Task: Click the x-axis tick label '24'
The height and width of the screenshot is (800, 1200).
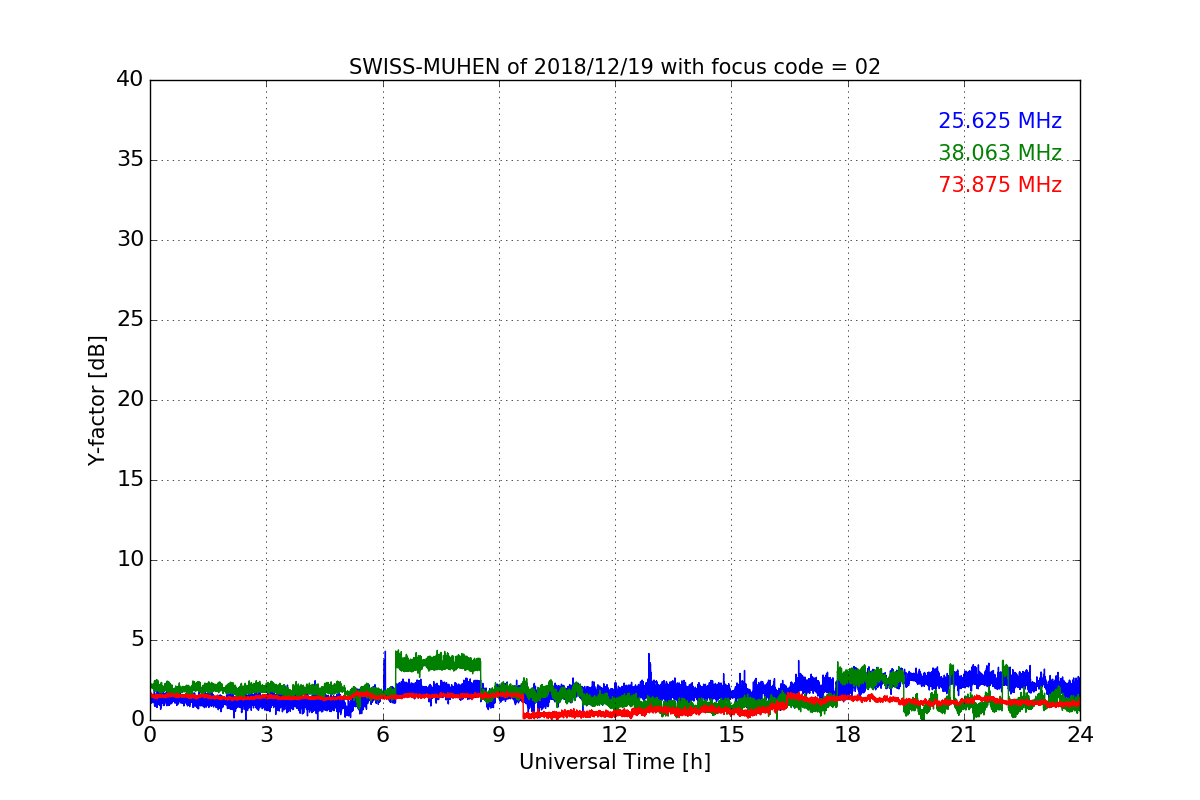Action: coord(1080,735)
